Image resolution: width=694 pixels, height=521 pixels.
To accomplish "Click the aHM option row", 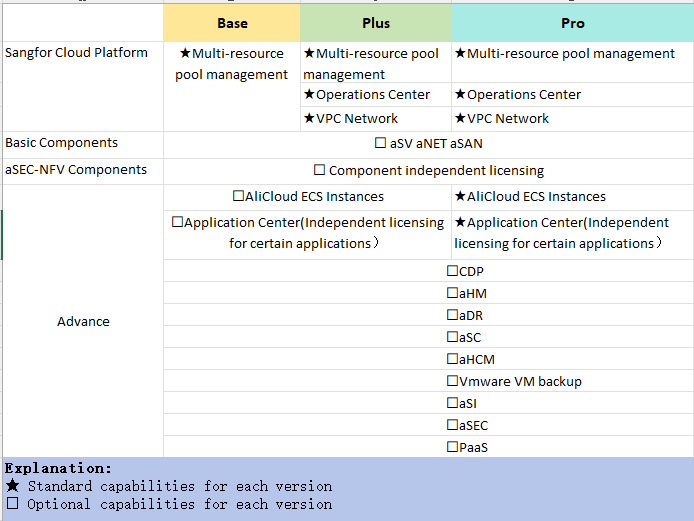I will click(428, 293).
